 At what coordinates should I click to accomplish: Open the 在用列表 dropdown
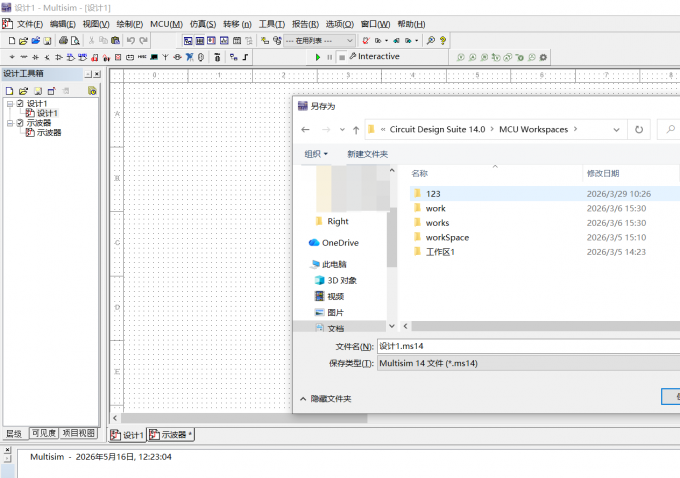tap(320, 41)
